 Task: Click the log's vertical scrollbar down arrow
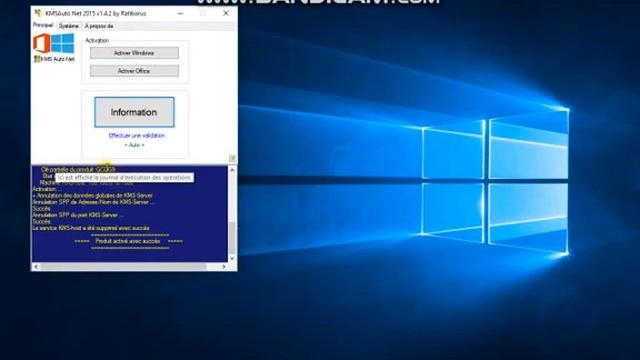point(232,258)
